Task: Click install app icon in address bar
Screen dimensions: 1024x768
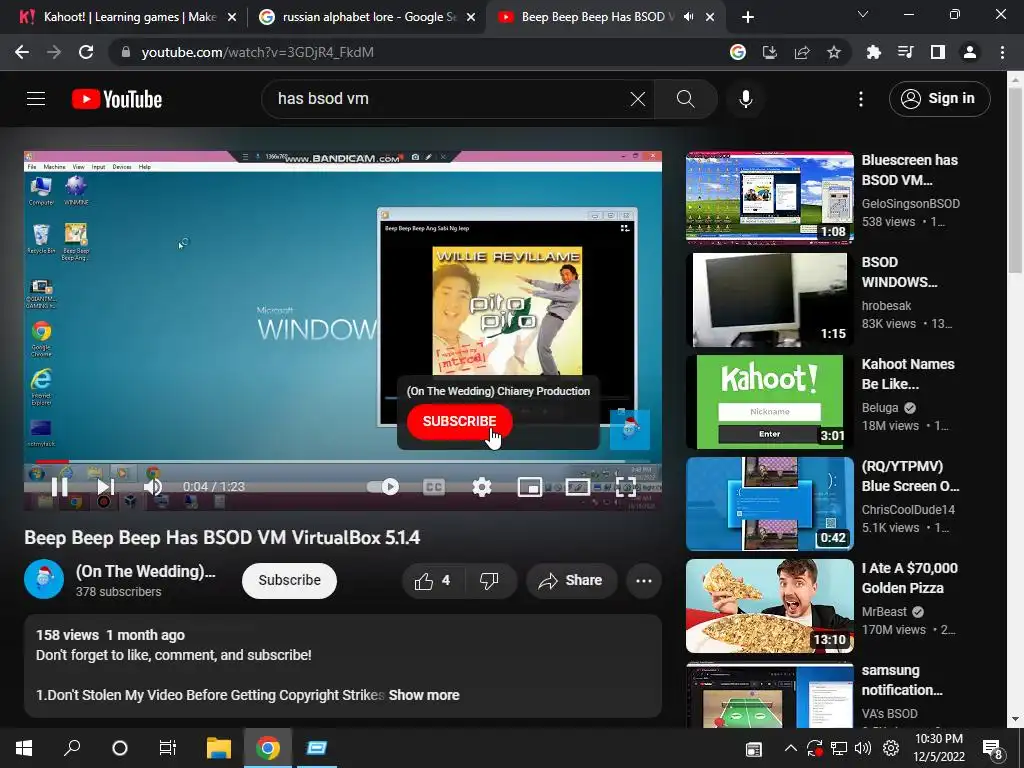Action: click(770, 52)
